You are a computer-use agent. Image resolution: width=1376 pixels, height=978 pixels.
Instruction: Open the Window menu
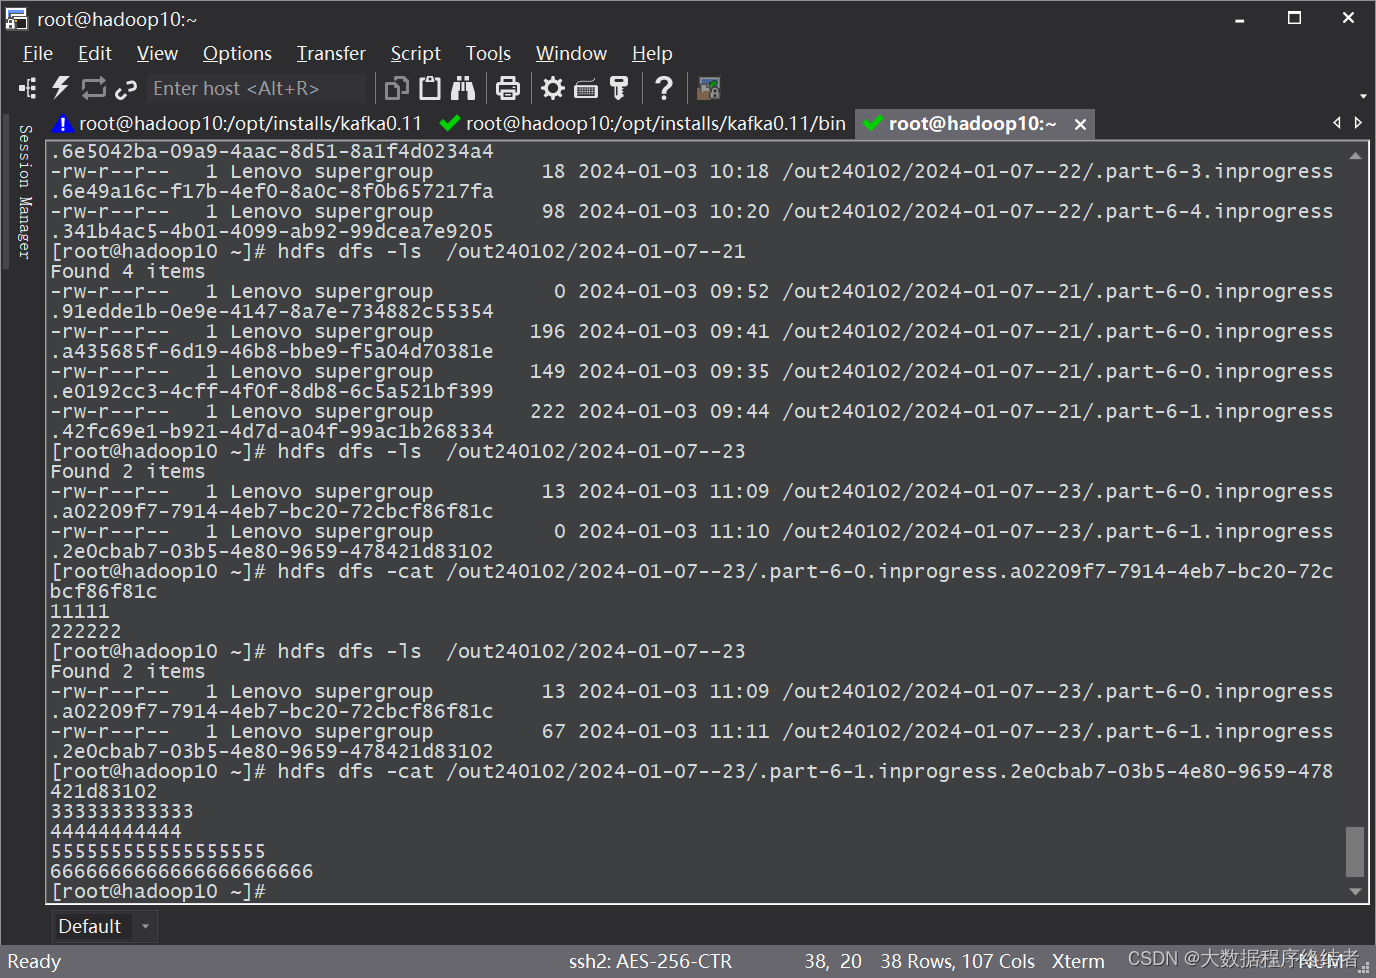(571, 53)
